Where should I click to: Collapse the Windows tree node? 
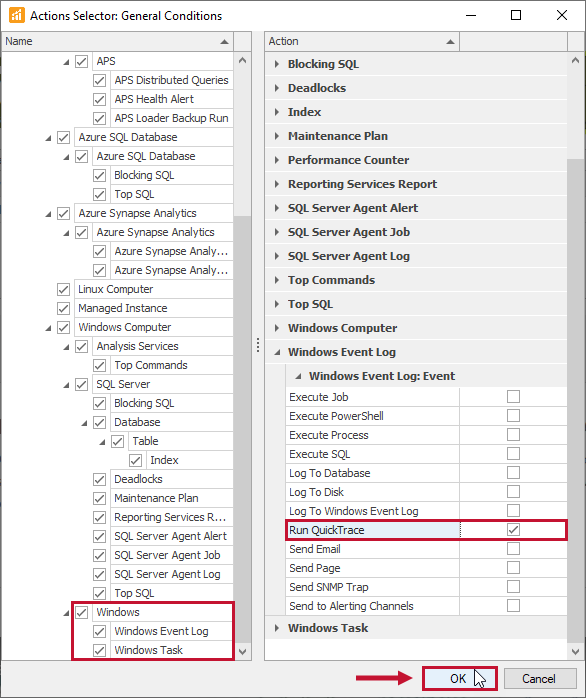pyautogui.click(x=66, y=613)
